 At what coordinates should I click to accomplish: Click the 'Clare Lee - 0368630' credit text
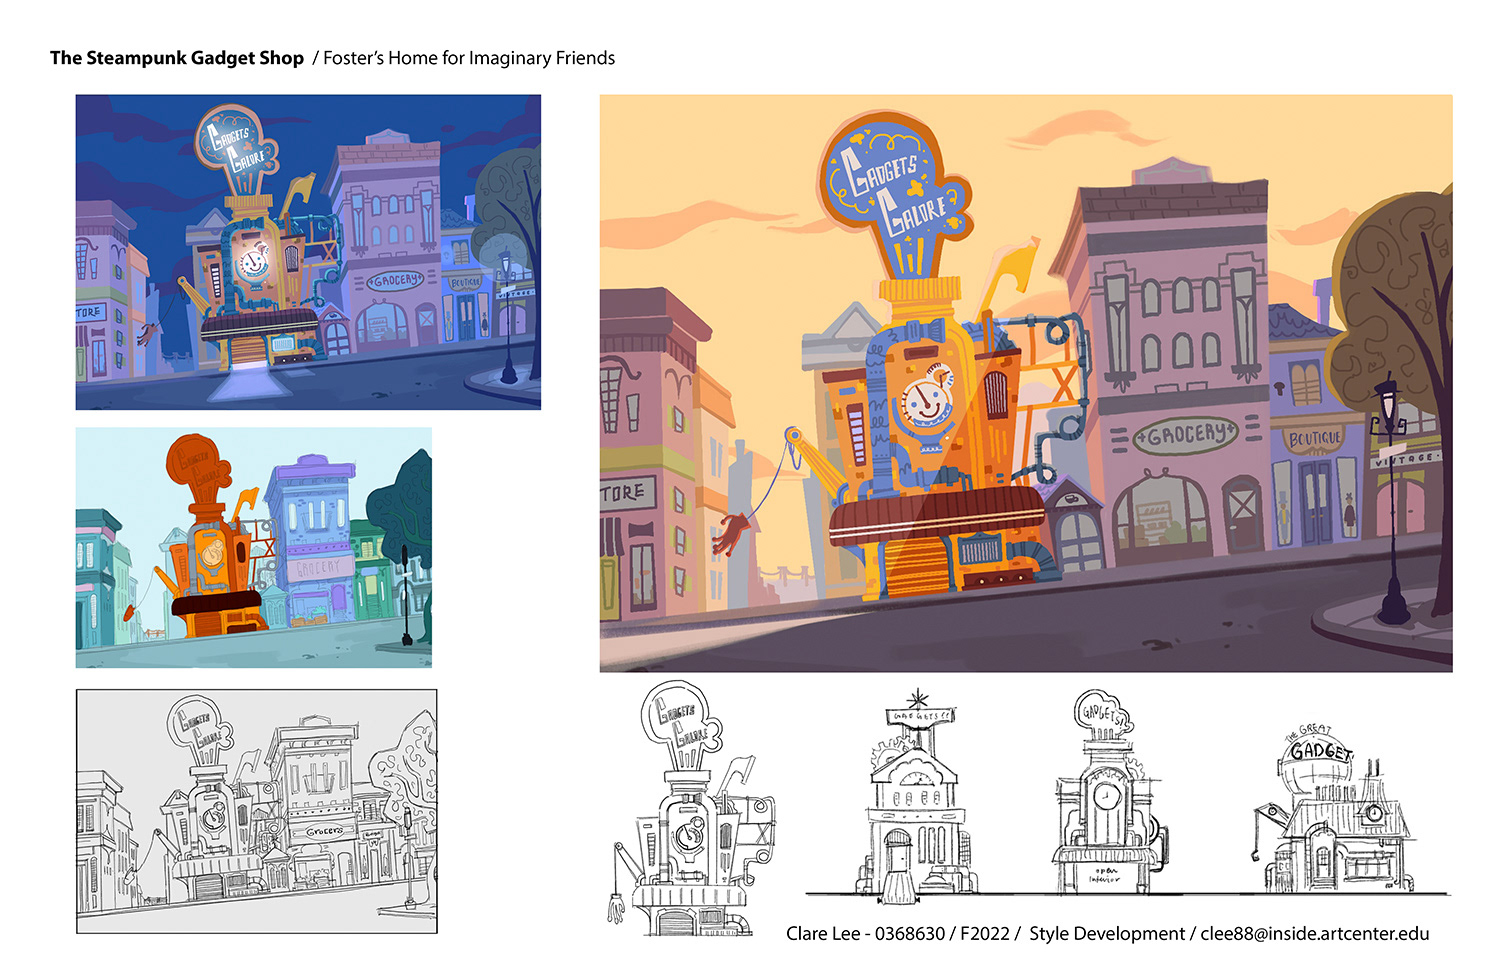pos(865,933)
